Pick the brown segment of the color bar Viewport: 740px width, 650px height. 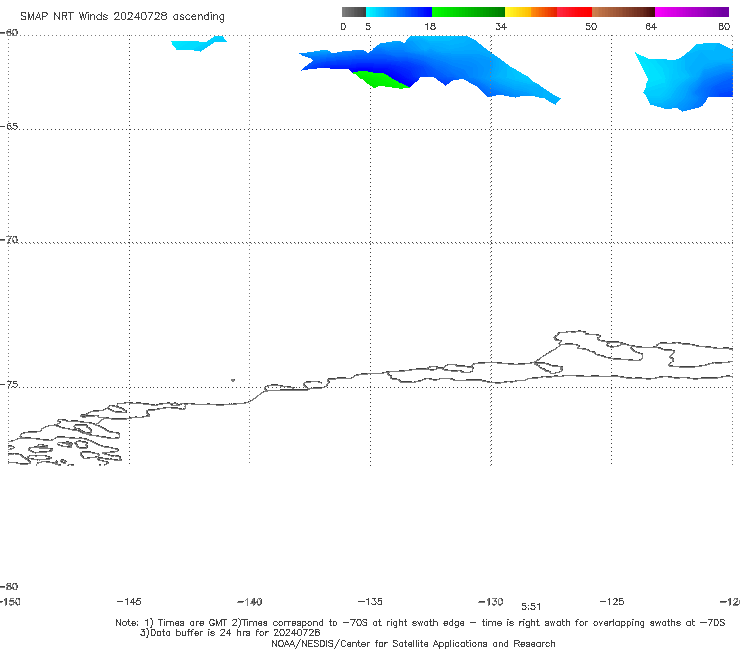tap(623, 12)
